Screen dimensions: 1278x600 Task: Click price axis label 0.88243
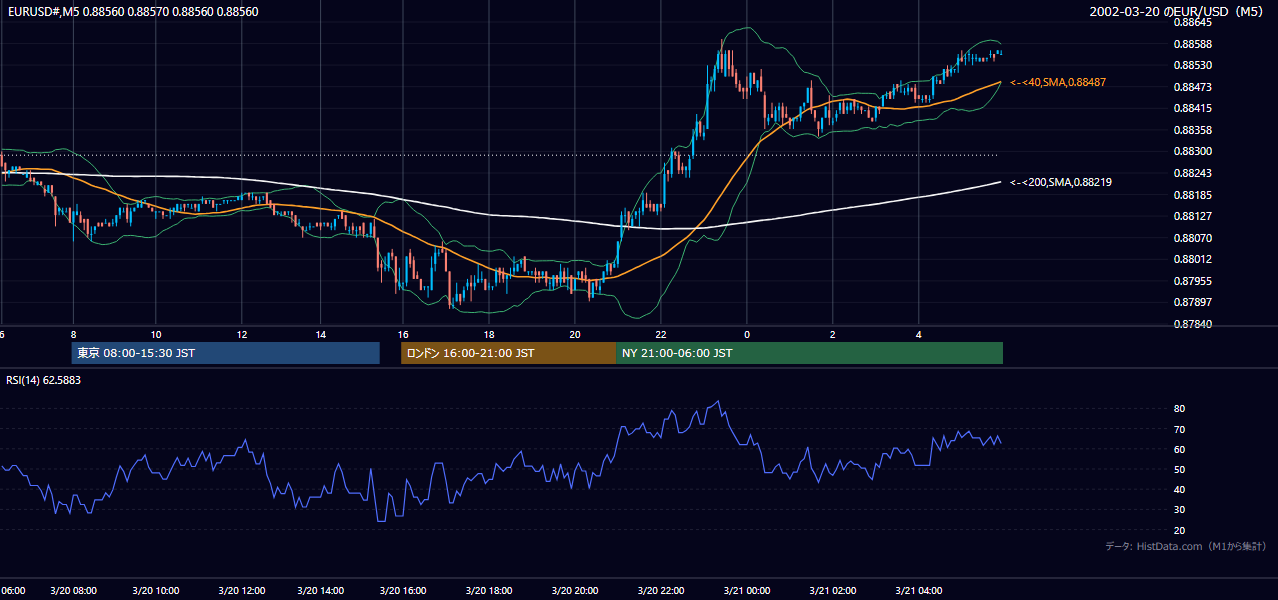(x=1192, y=173)
